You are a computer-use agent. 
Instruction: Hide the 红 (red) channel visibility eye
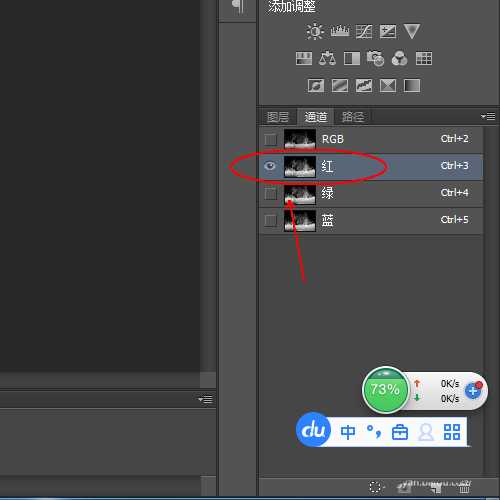point(270,166)
